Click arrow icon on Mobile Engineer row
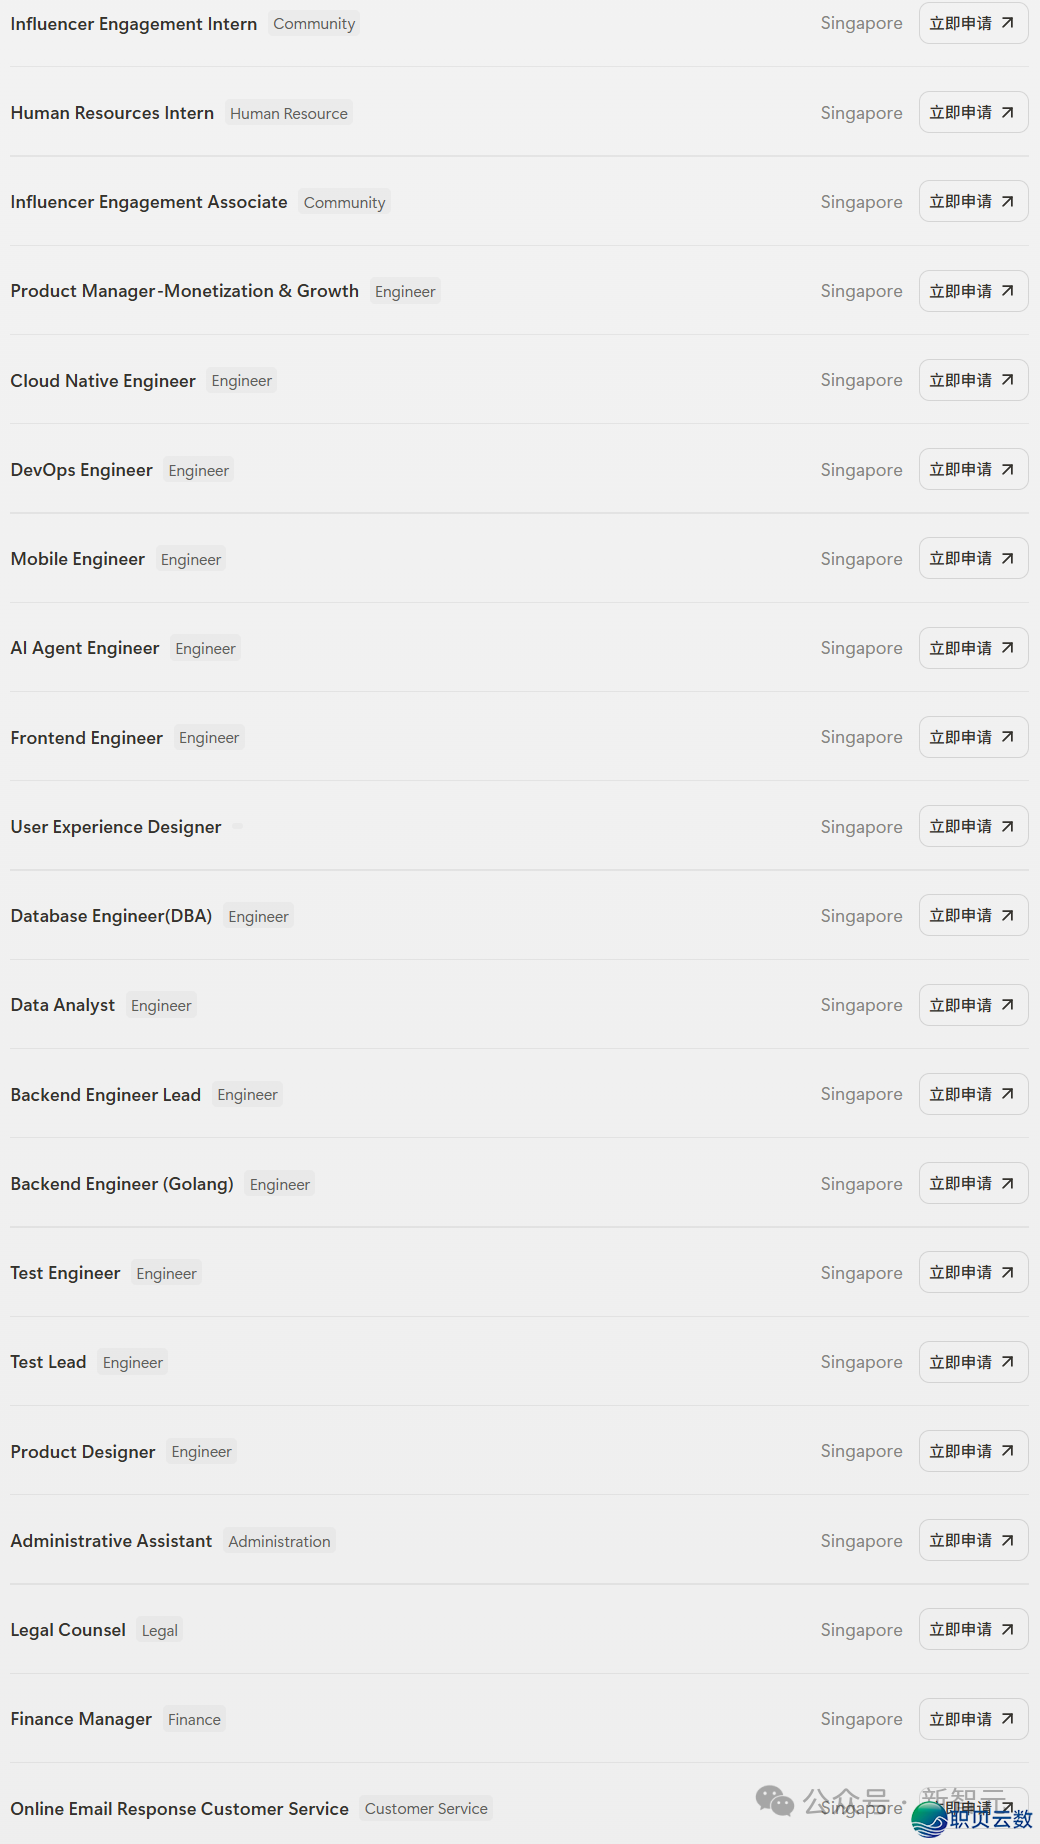 1007,559
